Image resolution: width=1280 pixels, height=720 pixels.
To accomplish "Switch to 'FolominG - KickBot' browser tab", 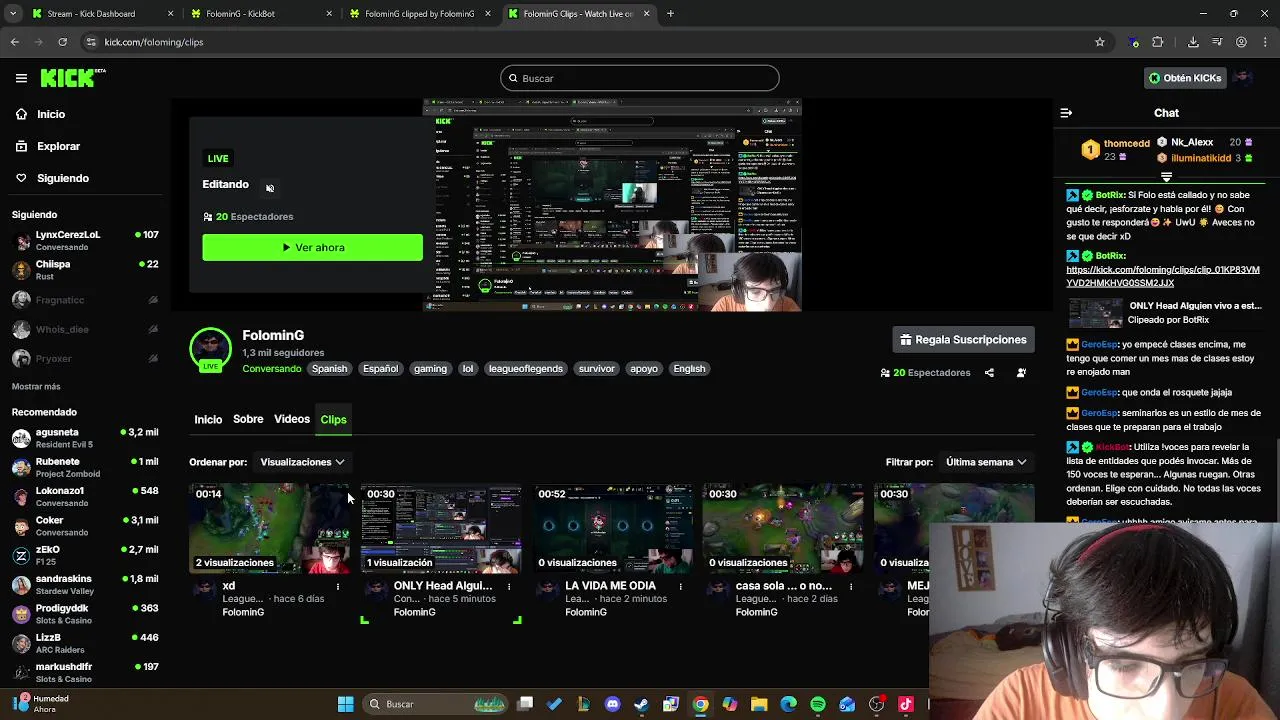I will pyautogui.click(x=260, y=14).
